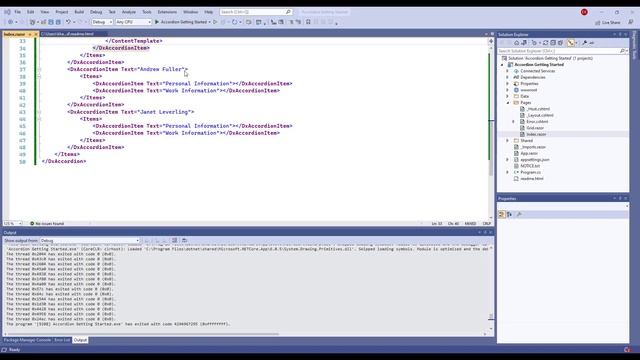
Task: Open the Any CPU platform dropdown
Action: tap(133, 22)
